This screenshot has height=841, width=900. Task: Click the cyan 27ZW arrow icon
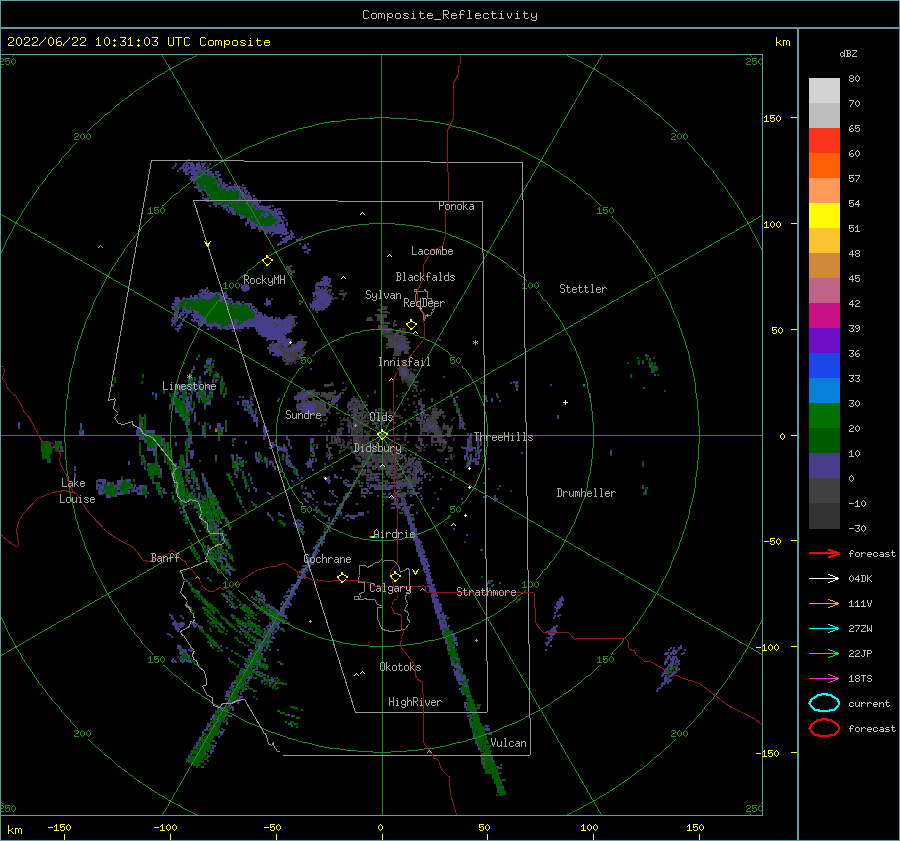(x=824, y=629)
